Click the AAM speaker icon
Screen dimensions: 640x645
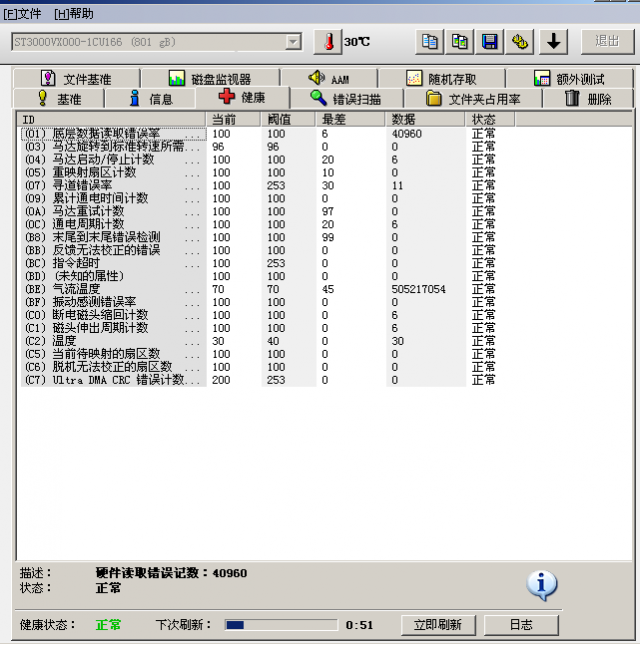click(x=317, y=77)
